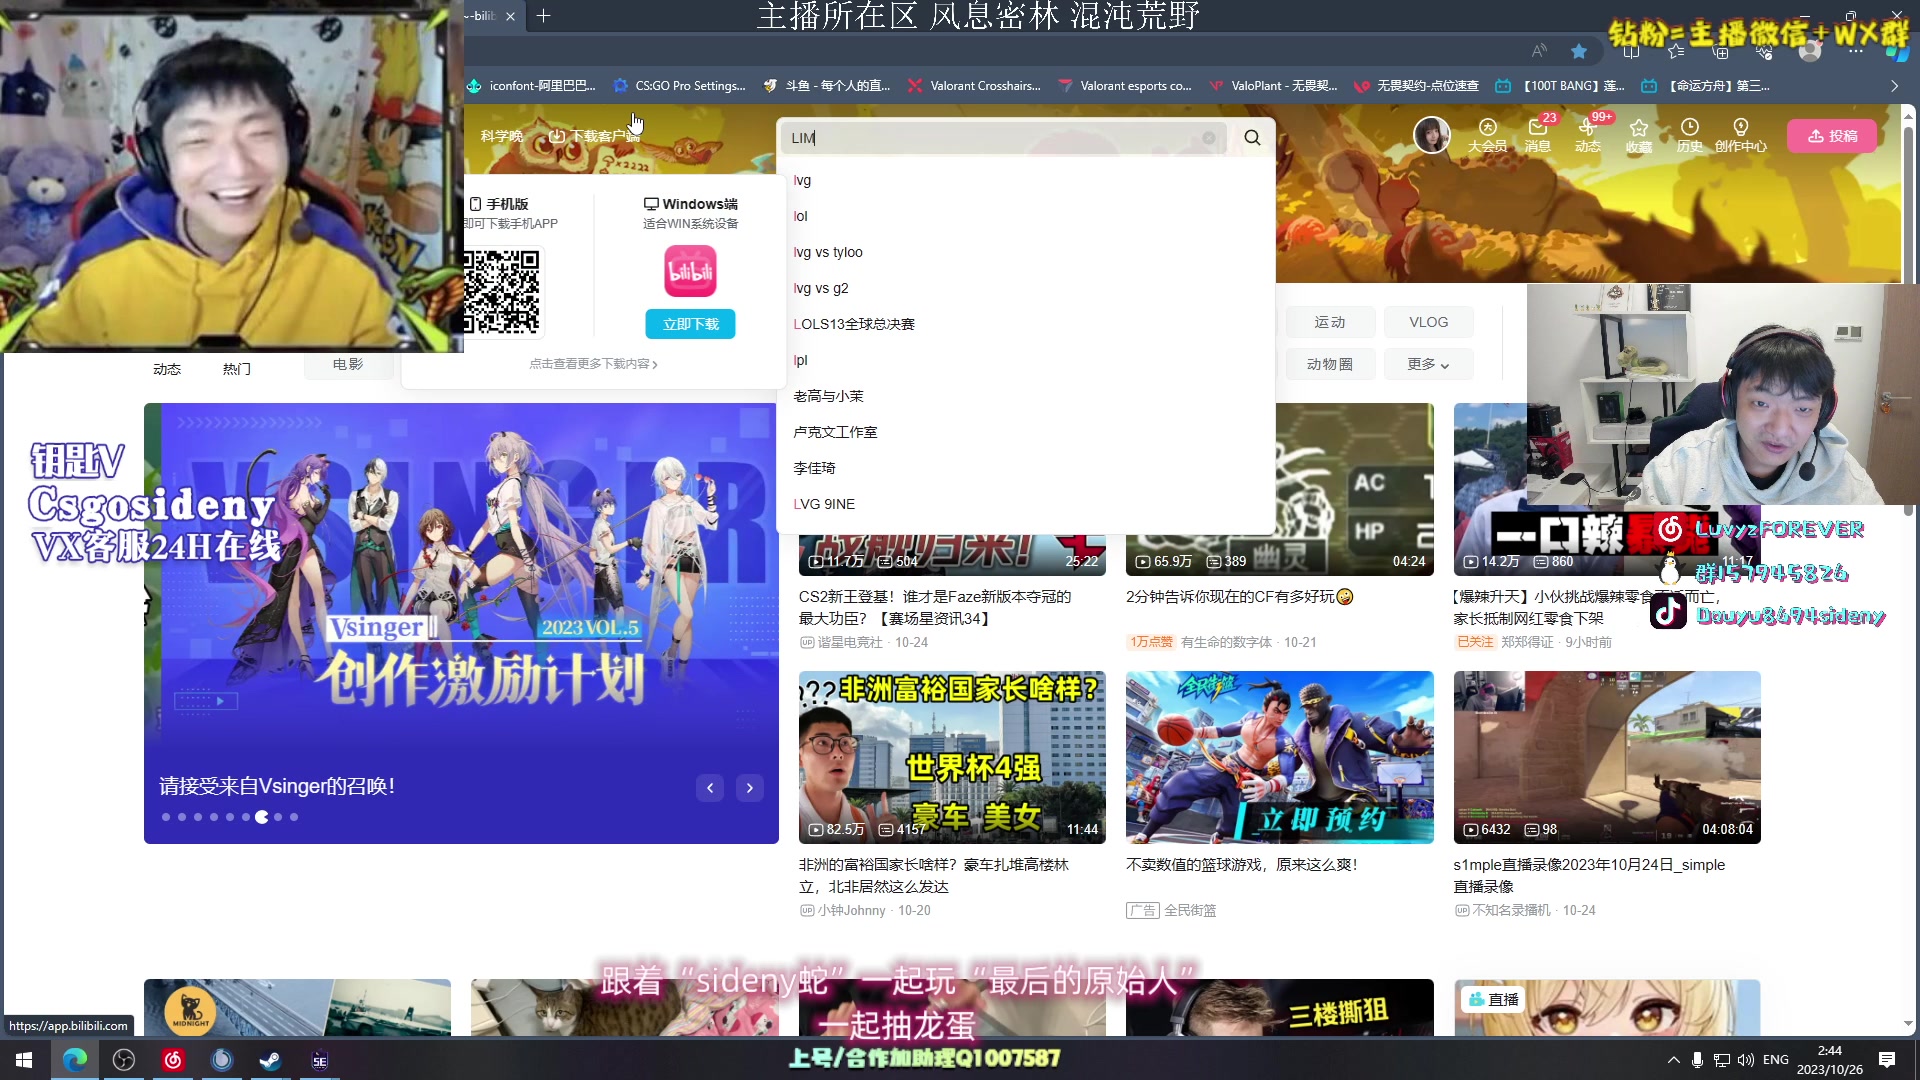The image size is (1920, 1080).
Task: Open Steam from the taskbar
Action: click(270, 1060)
